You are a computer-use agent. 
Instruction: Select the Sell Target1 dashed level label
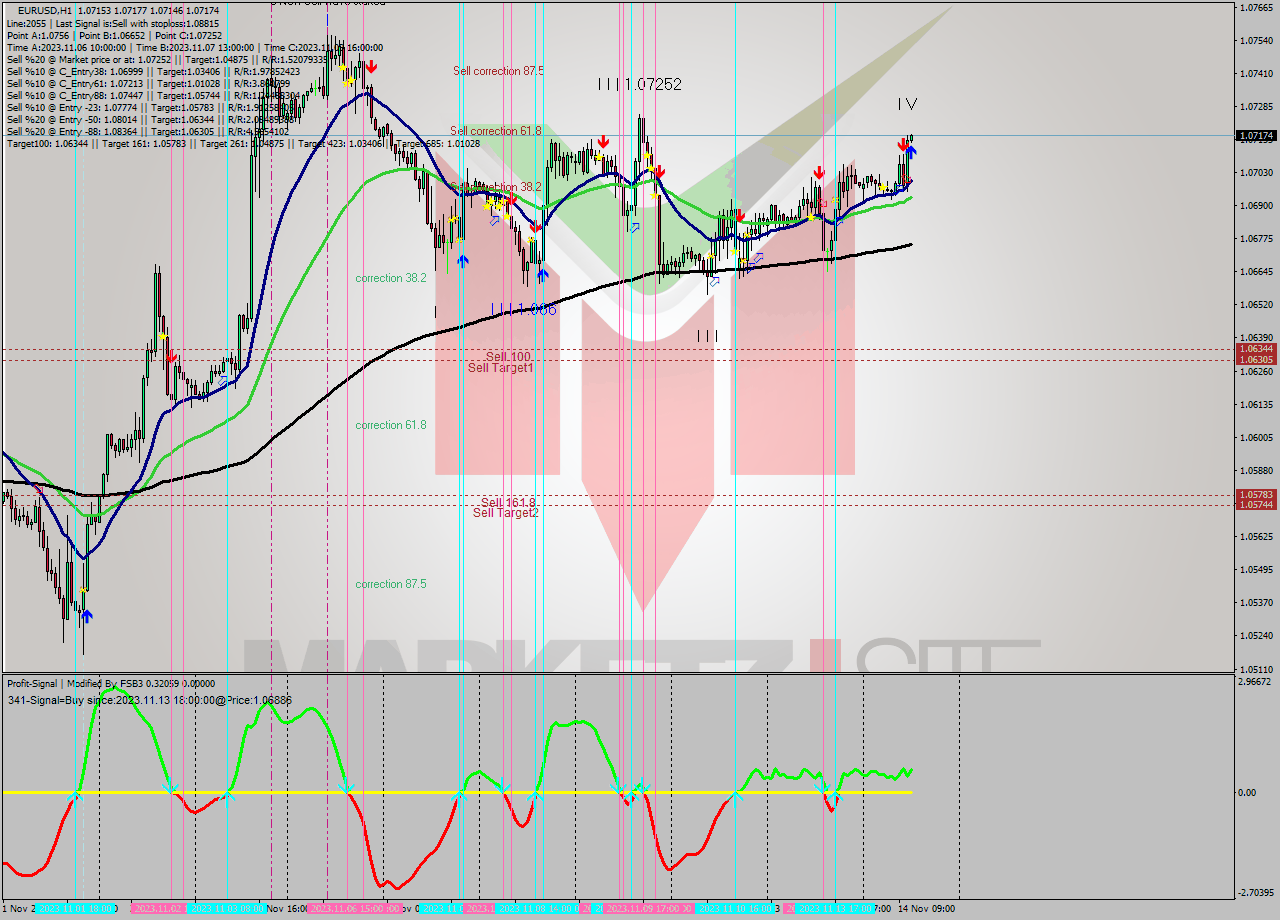pyautogui.click(x=499, y=369)
